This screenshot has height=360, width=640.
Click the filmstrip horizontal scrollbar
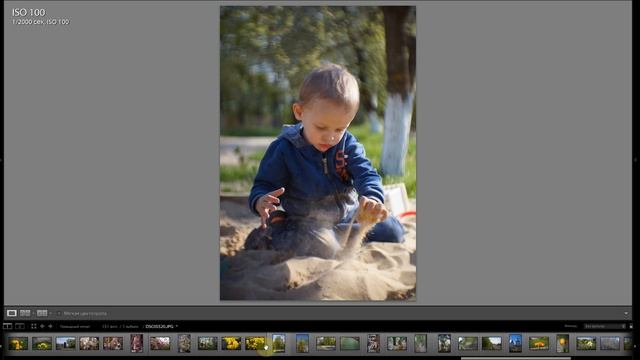pyautogui.click(x=516, y=358)
